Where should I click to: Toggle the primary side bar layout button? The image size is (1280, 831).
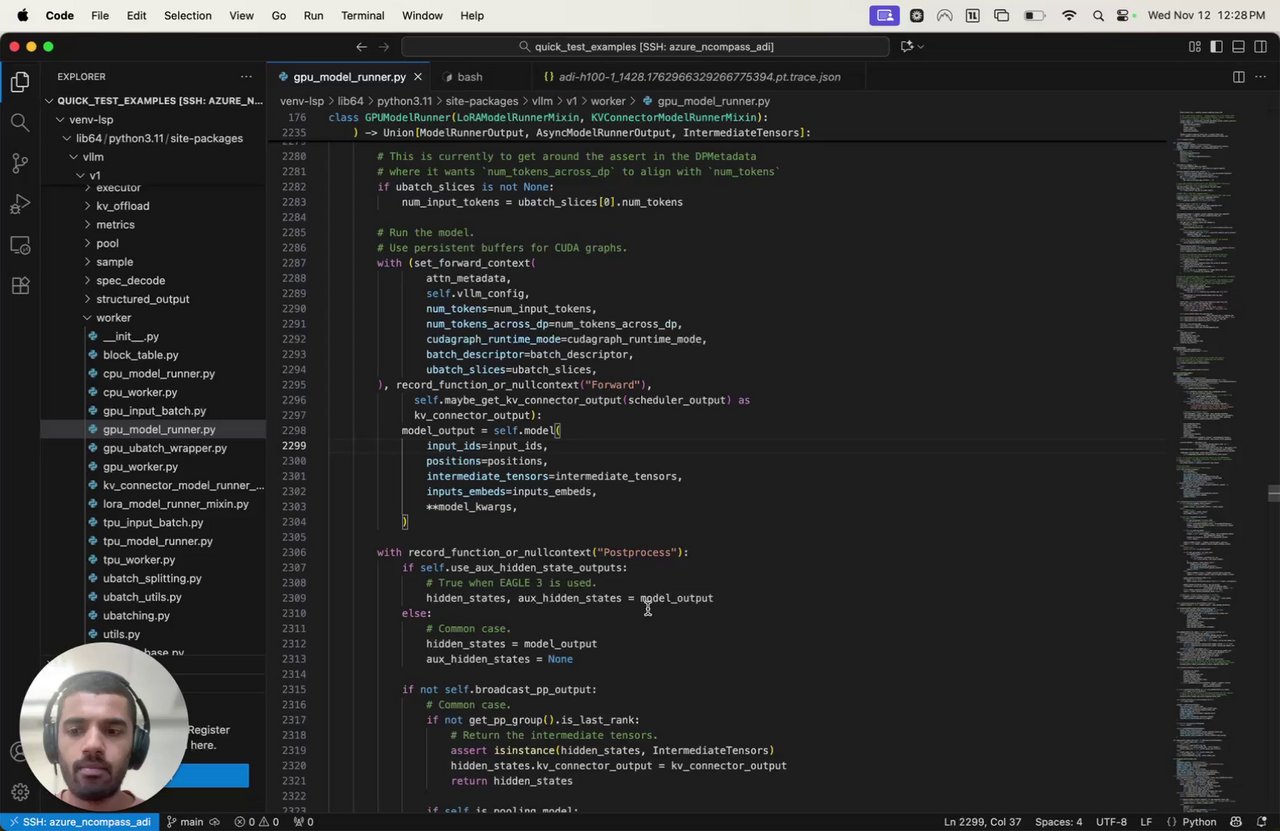coord(1216,47)
